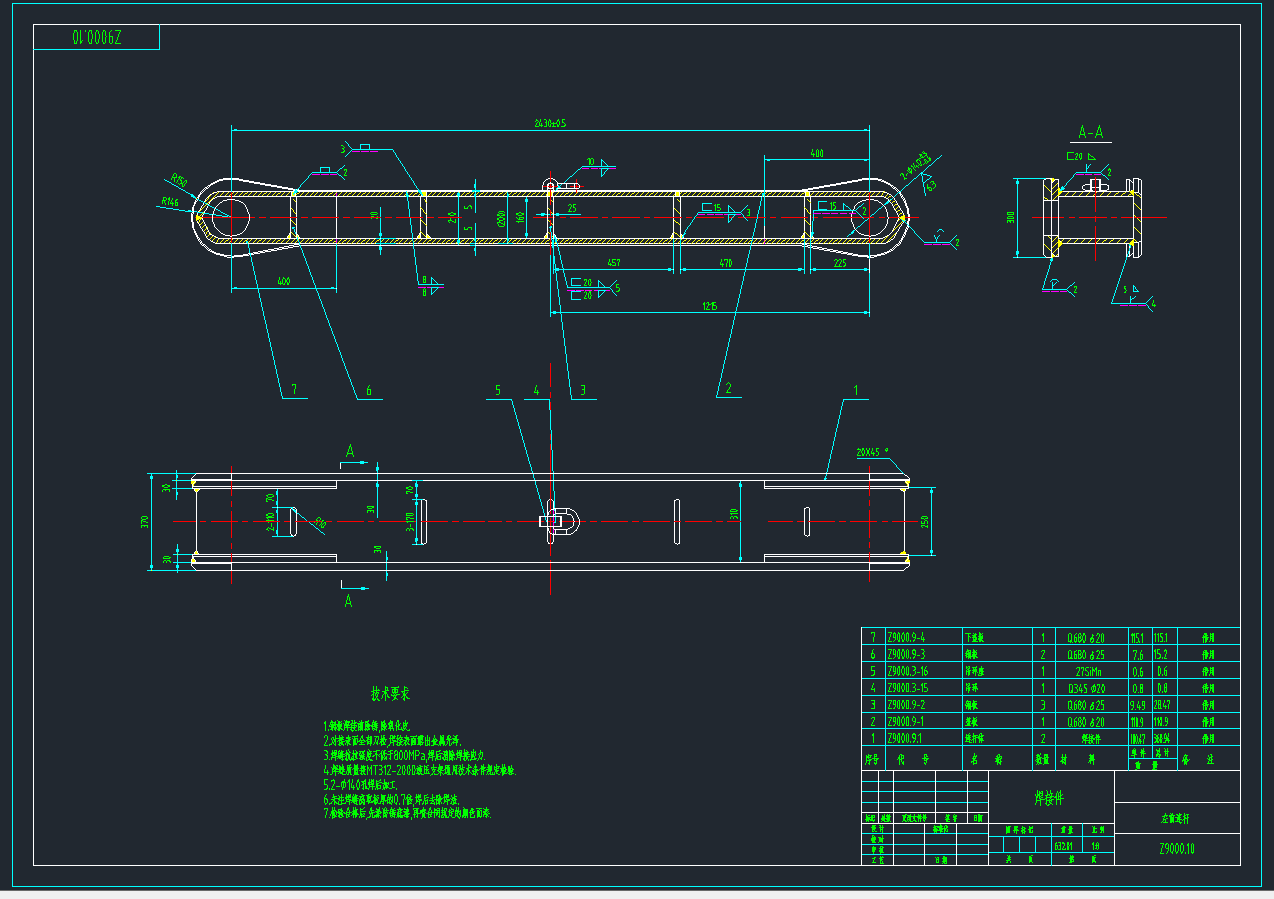Select the large 焊接件 title block text
The width and height of the screenshot is (1274, 899).
1049,798
